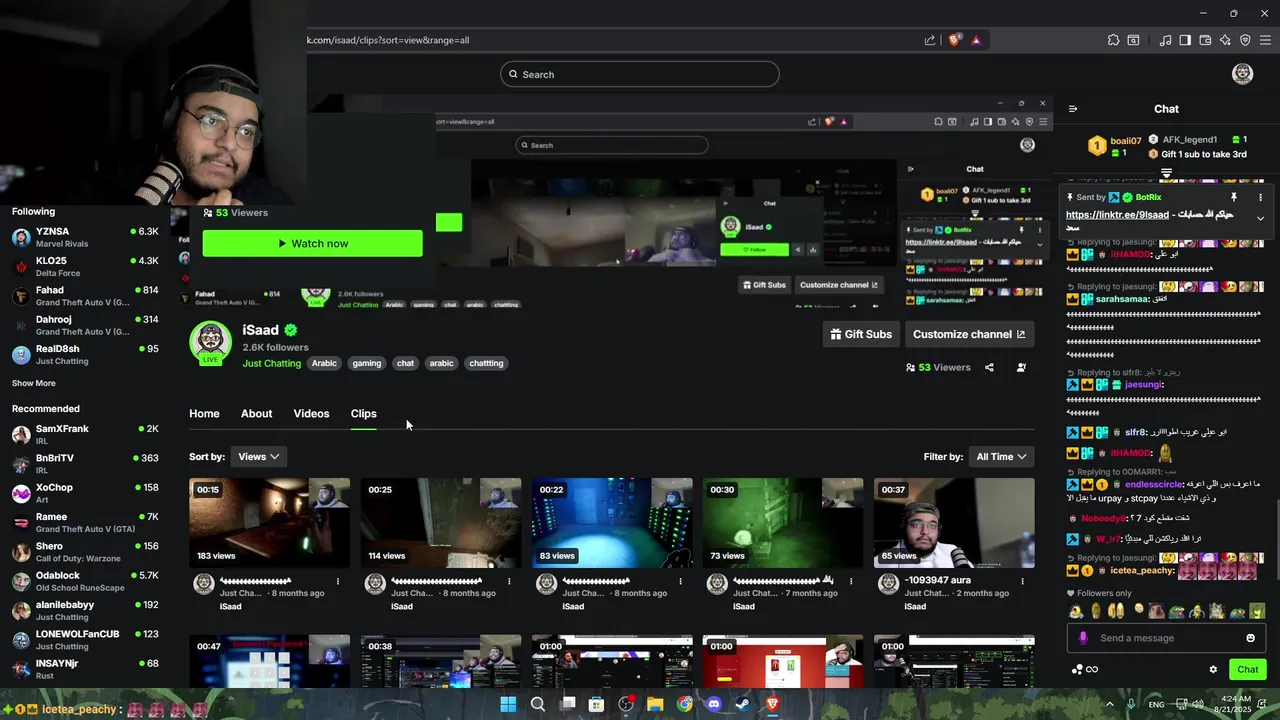Collapse the chat panel with arrow icon
Viewport: 1280px width, 720px height.
[x=1073, y=109]
